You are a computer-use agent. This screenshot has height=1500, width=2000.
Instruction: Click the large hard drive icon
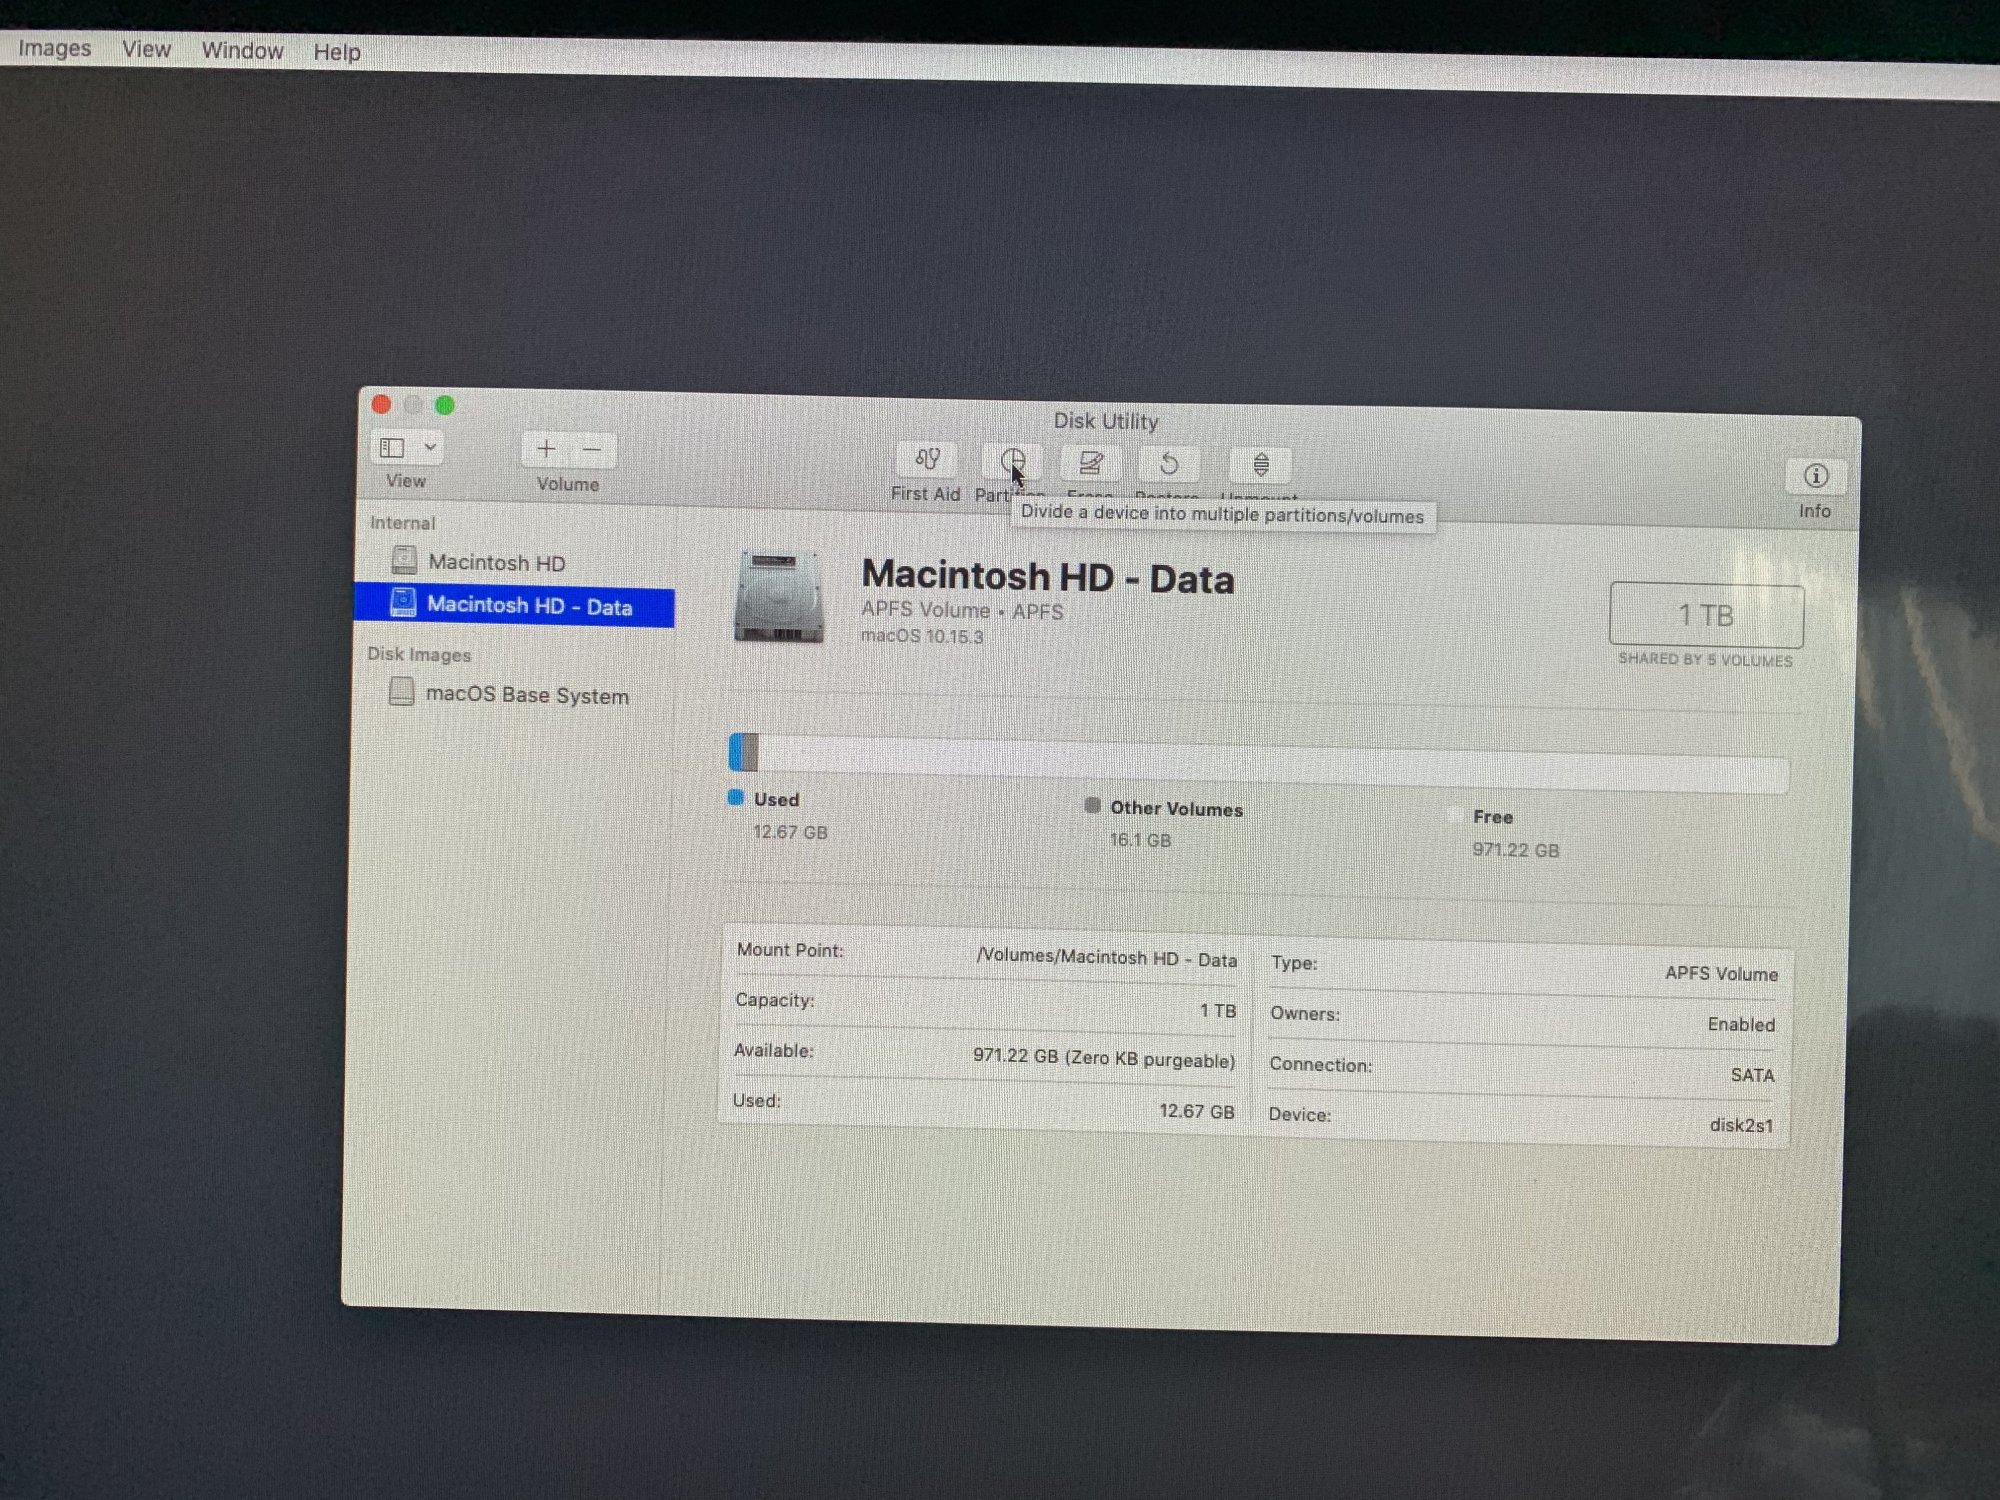point(779,597)
